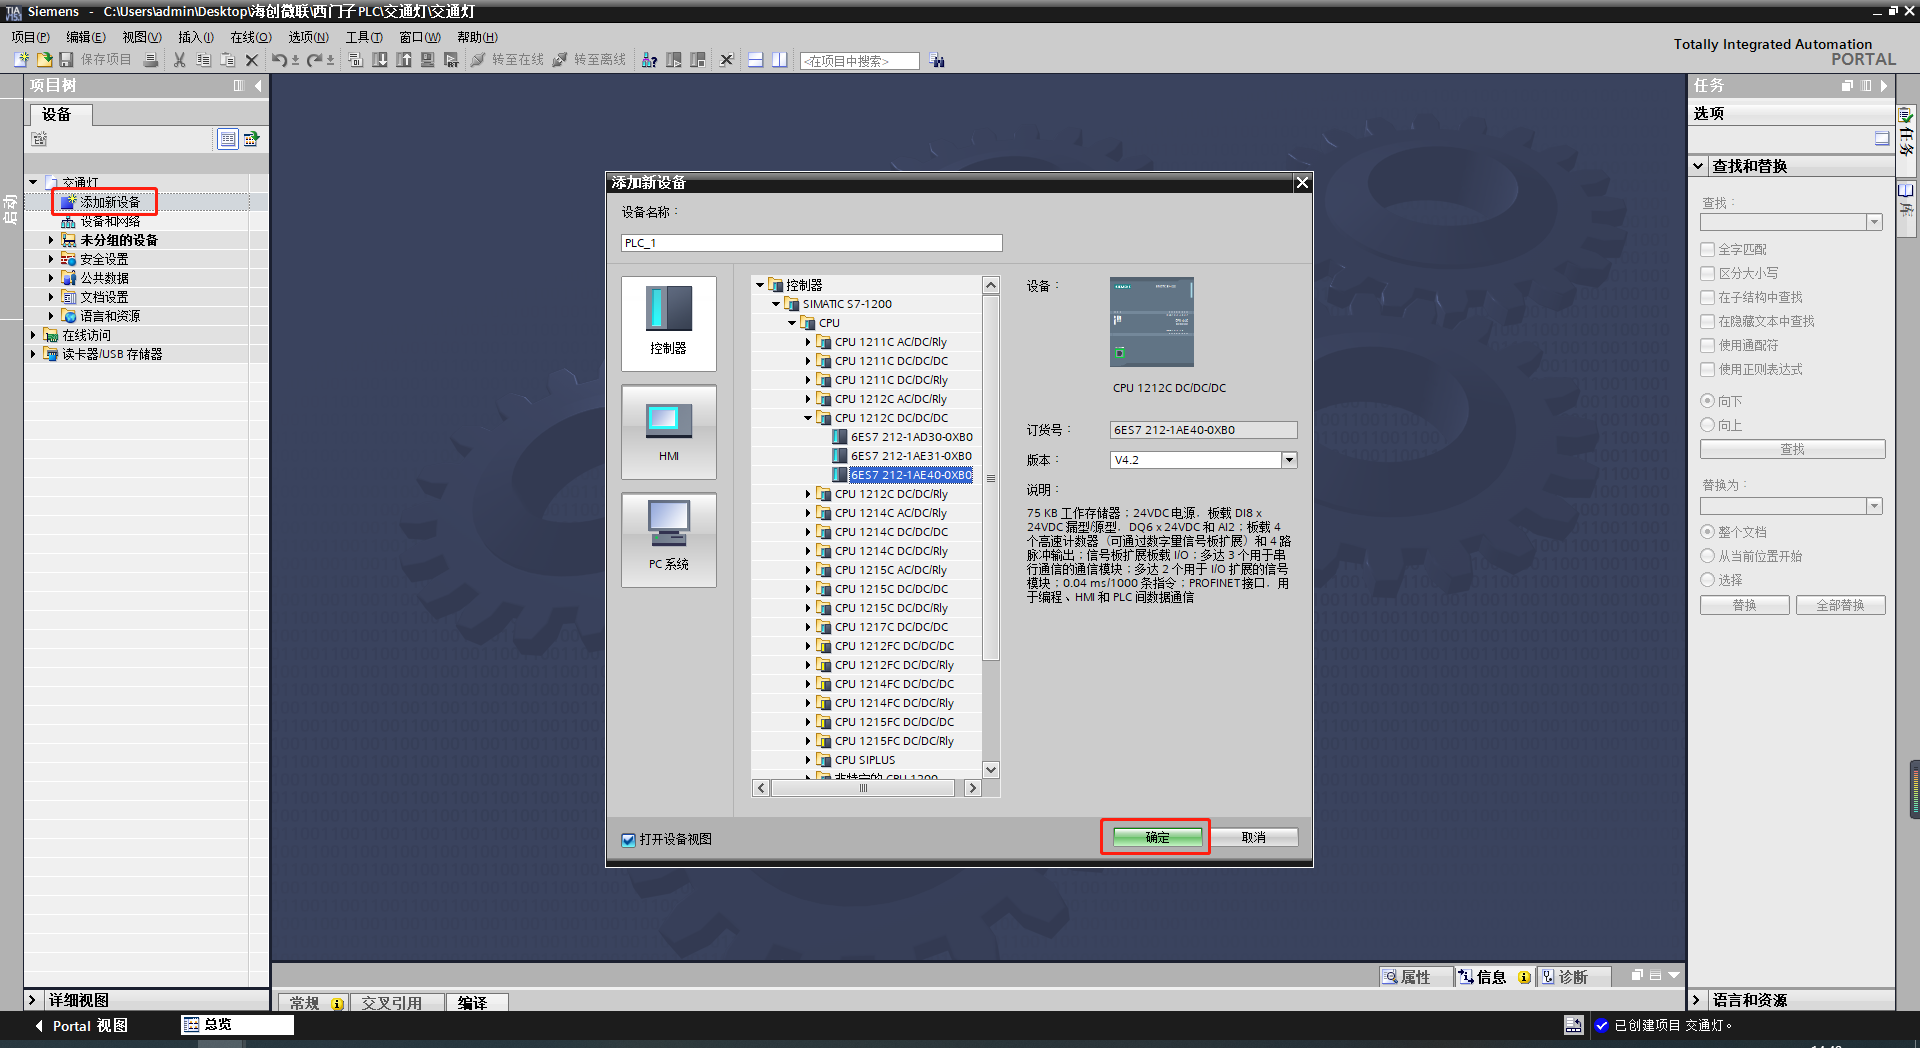
Task: Click the device name PLC_1 input field
Action: point(811,243)
